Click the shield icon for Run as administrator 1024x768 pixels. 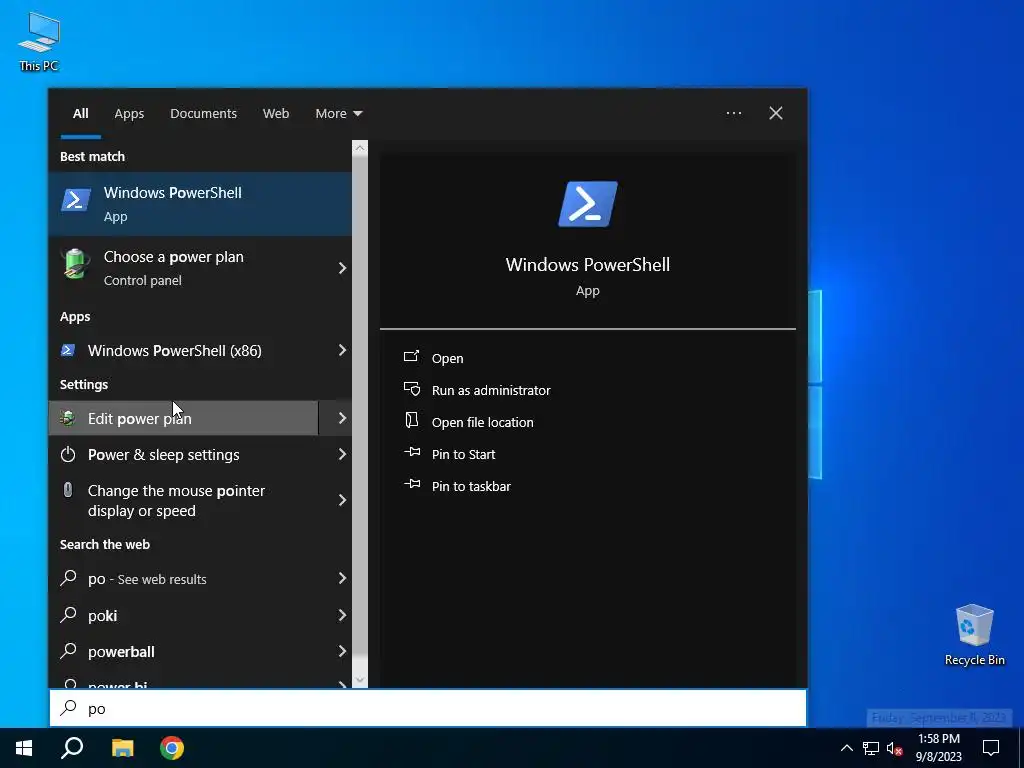click(x=411, y=389)
